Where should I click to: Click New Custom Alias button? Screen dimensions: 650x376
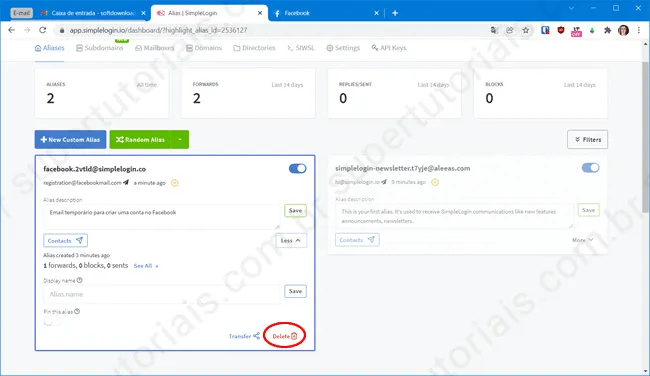(70, 139)
